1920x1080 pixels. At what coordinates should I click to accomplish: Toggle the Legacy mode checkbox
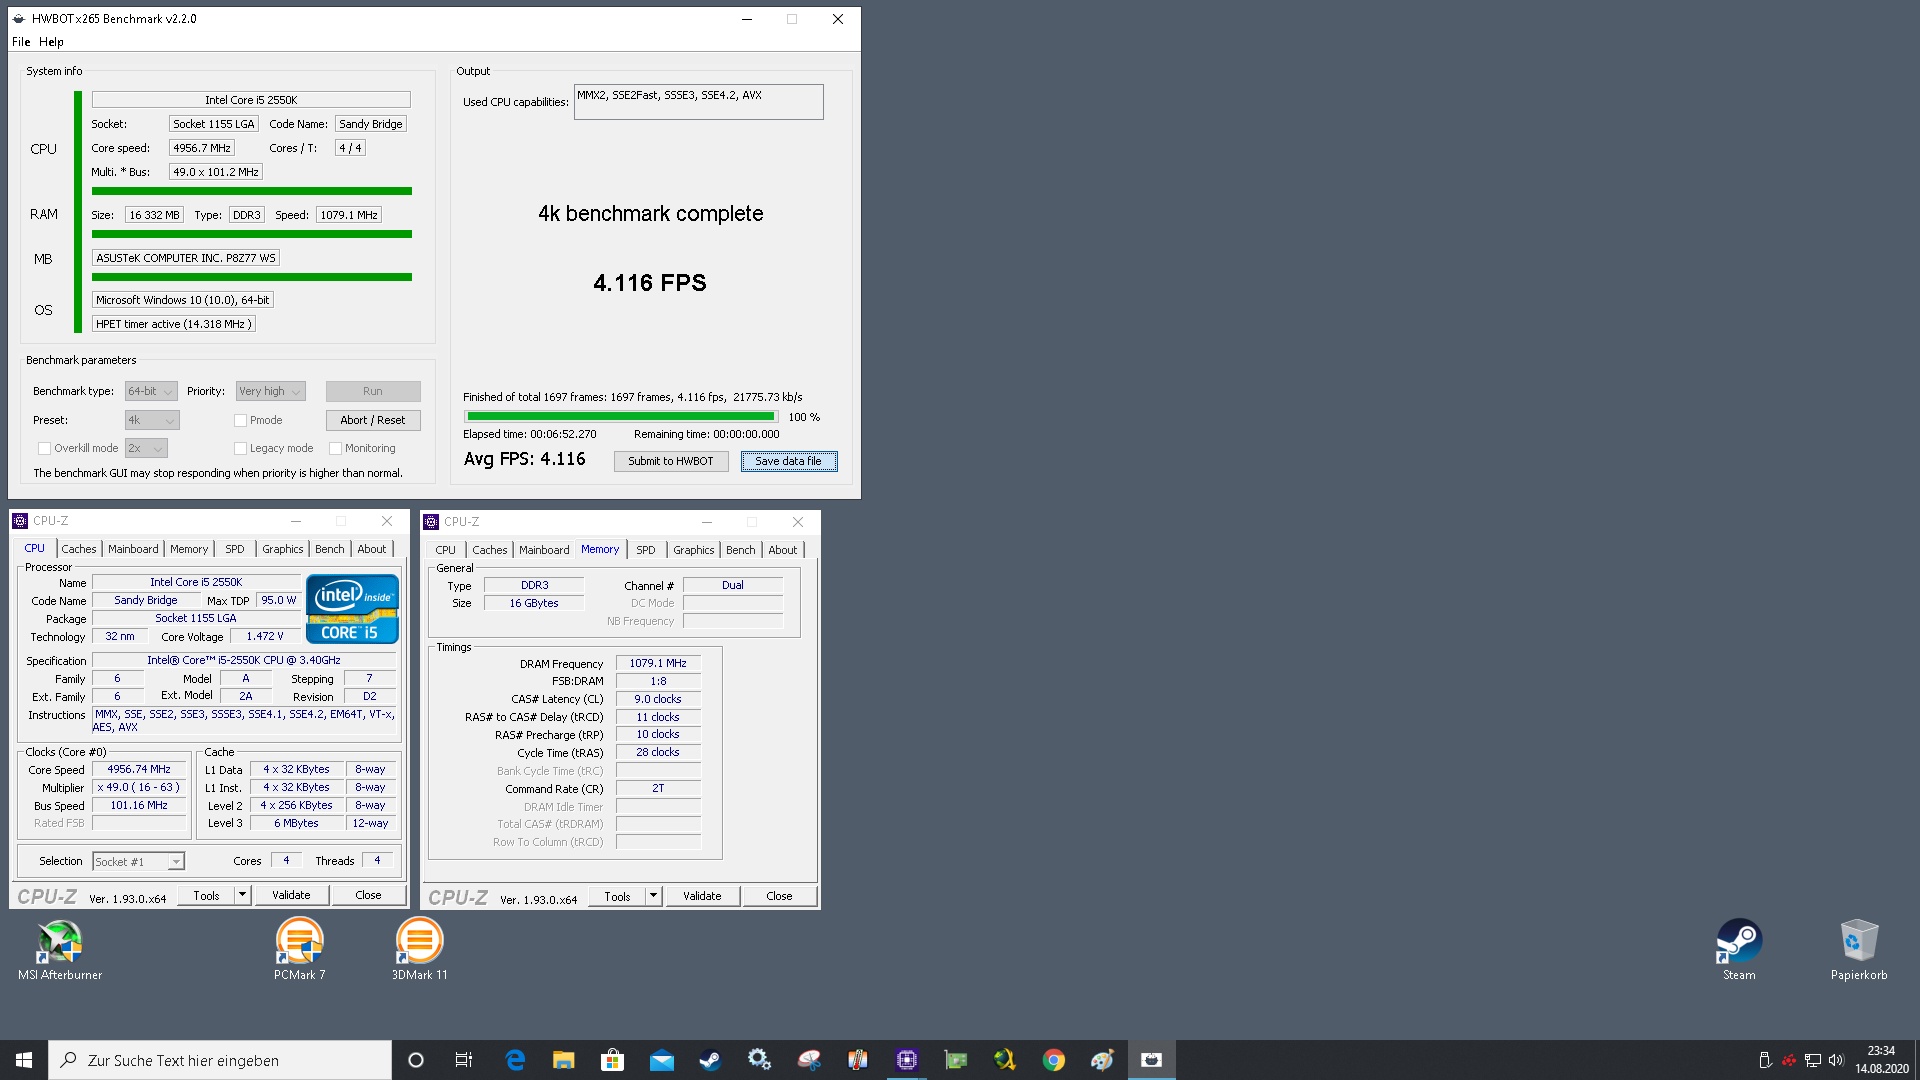[240, 449]
